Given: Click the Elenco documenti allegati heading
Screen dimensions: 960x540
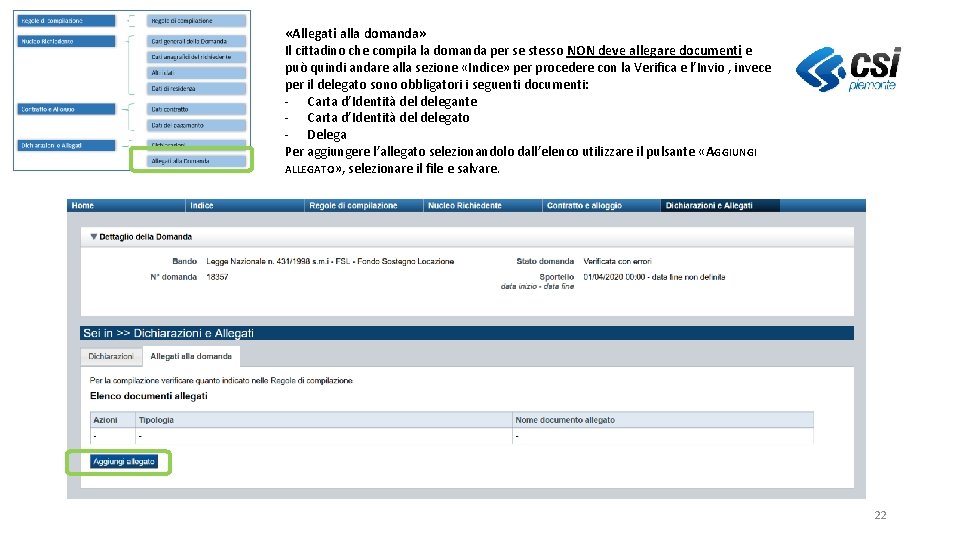Looking at the screenshot, I should click(149, 396).
